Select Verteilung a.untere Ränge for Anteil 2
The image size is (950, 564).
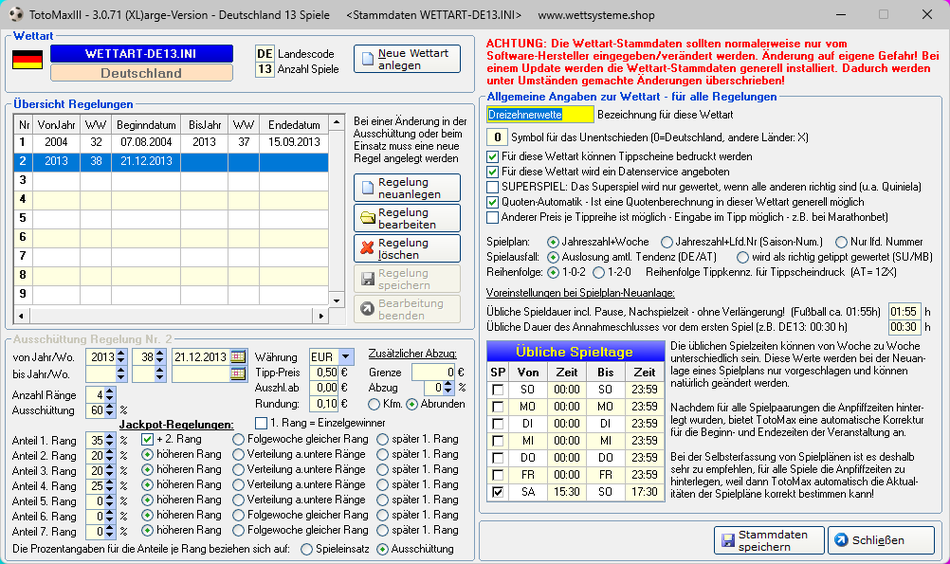pos(238,454)
